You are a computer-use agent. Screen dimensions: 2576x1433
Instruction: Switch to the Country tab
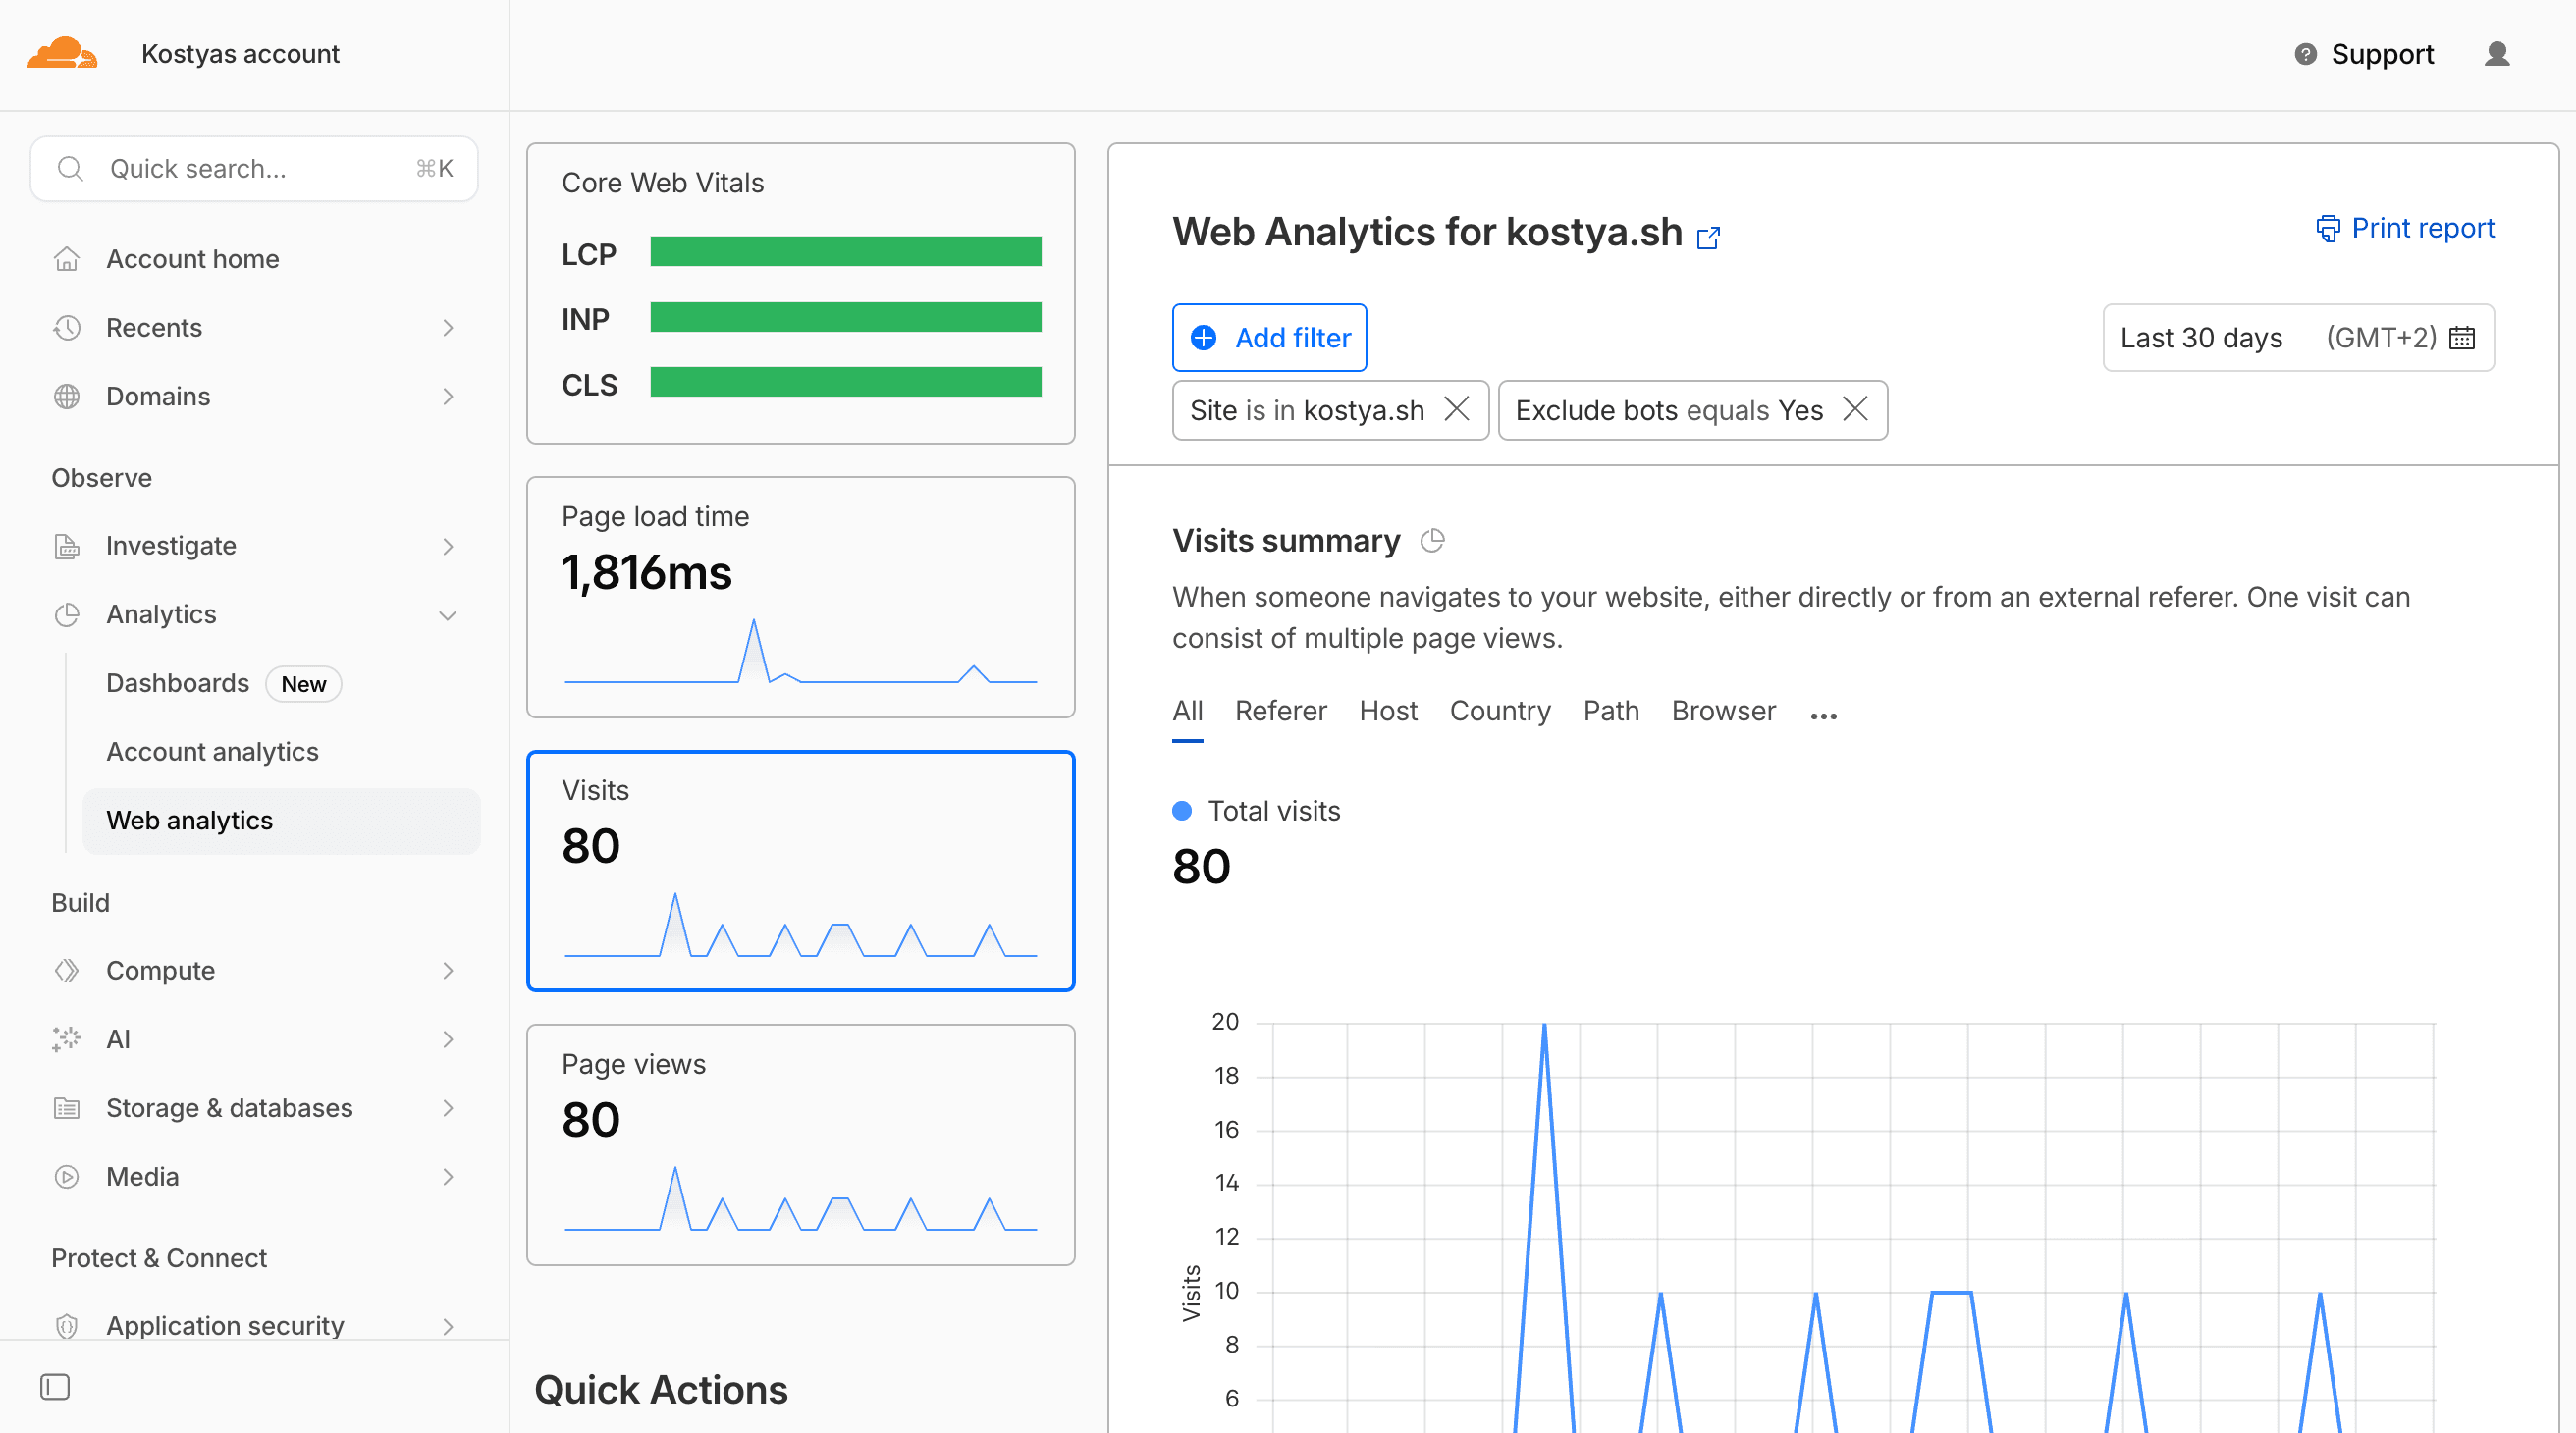tap(1500, 711)
